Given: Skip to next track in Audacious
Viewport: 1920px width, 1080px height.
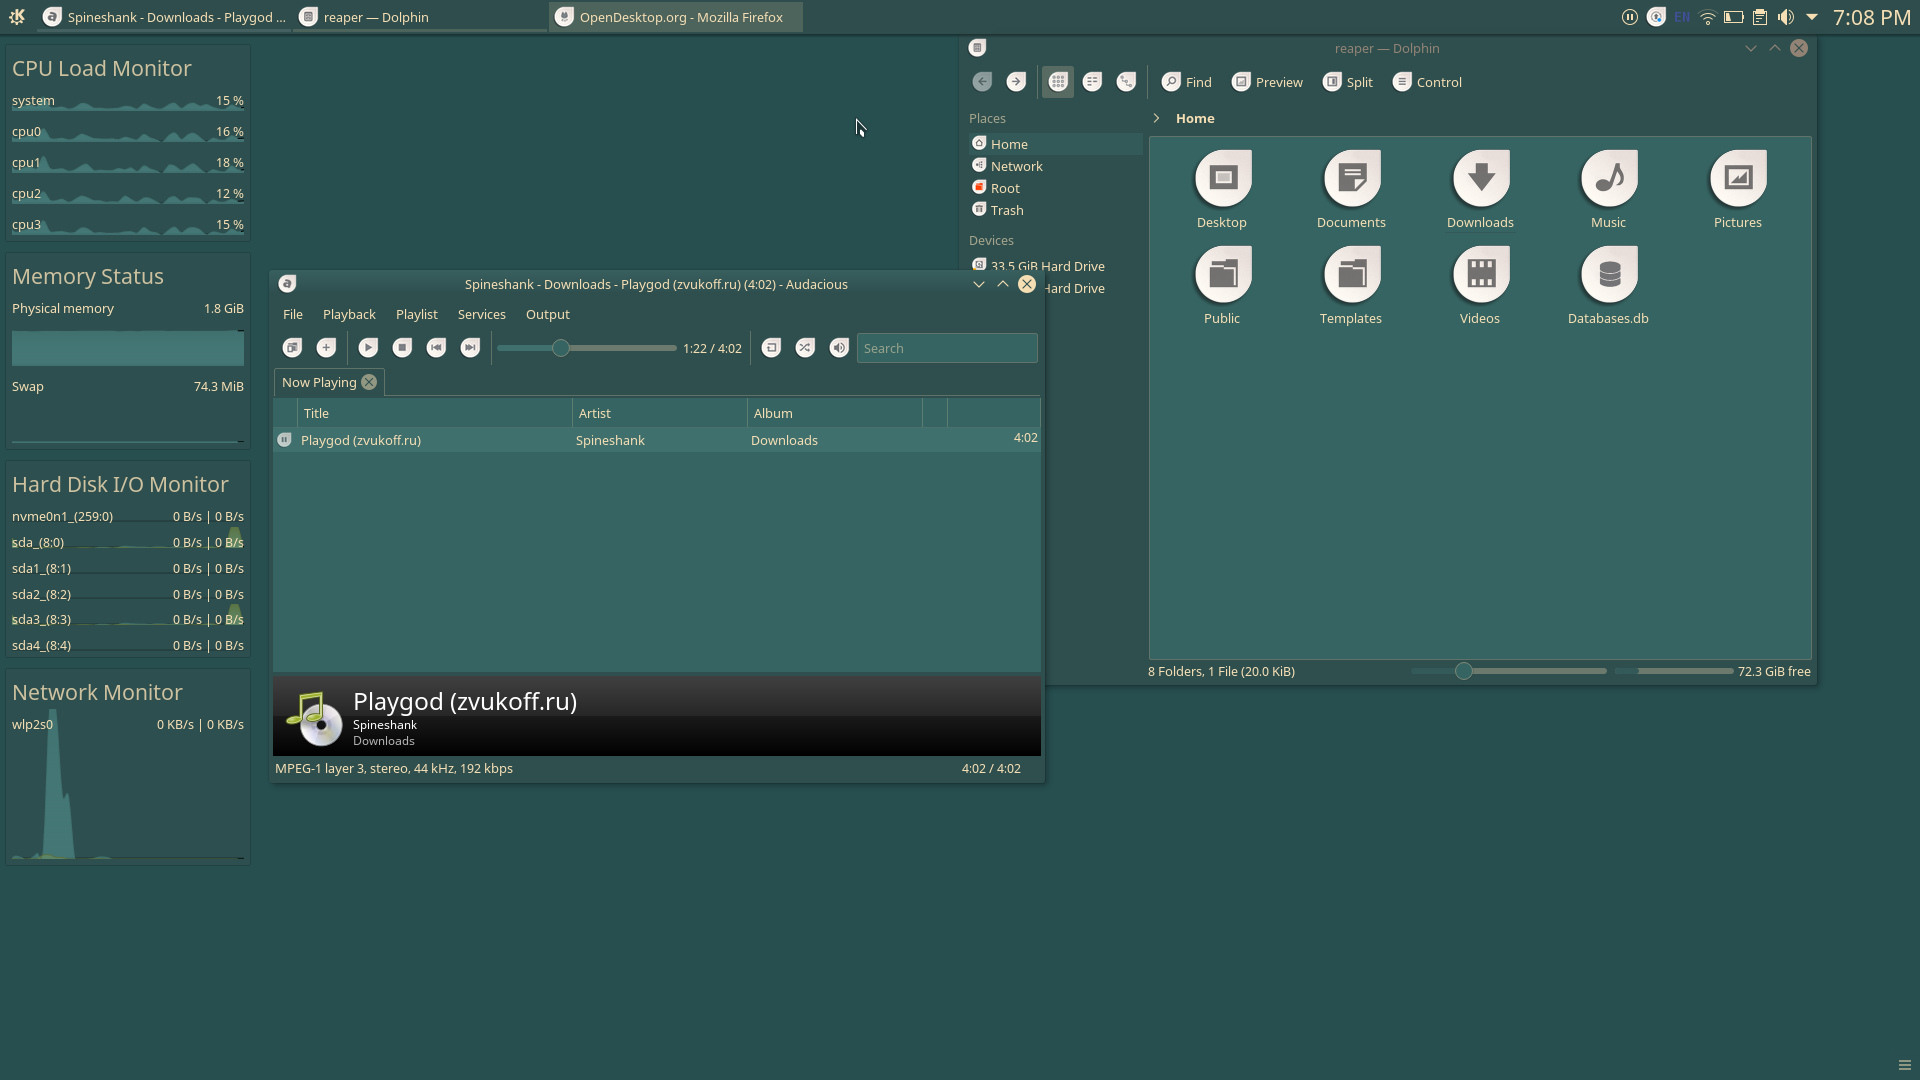Looking at the screenshot, I should tap(470, 348).
